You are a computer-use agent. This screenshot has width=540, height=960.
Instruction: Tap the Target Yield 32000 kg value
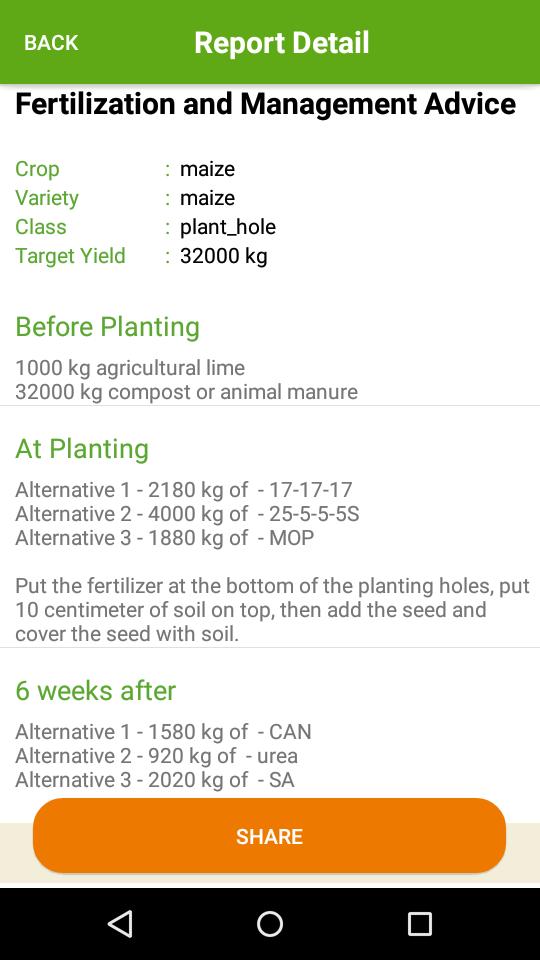pos(223,256)
